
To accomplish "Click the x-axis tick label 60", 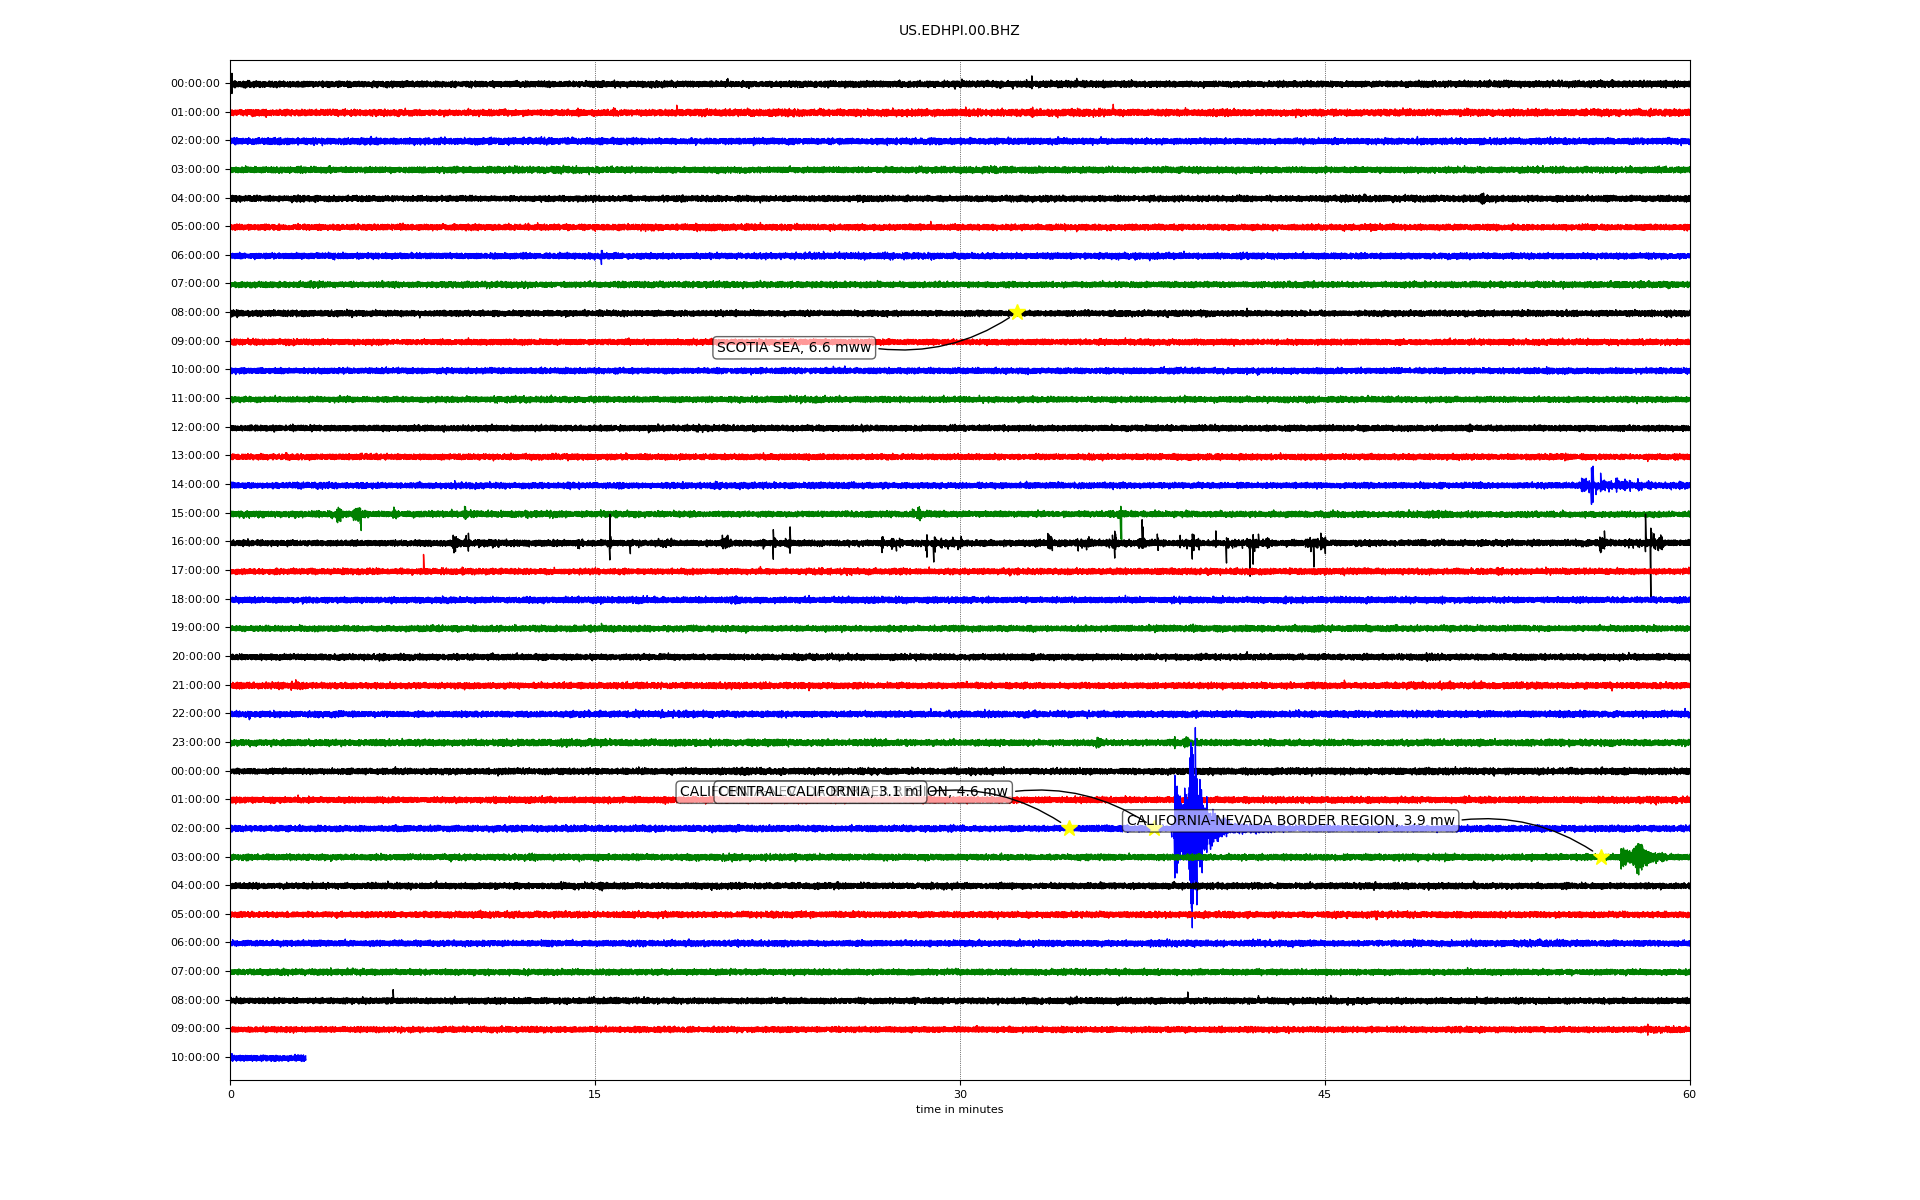I will click(x=1689, y=1094).
